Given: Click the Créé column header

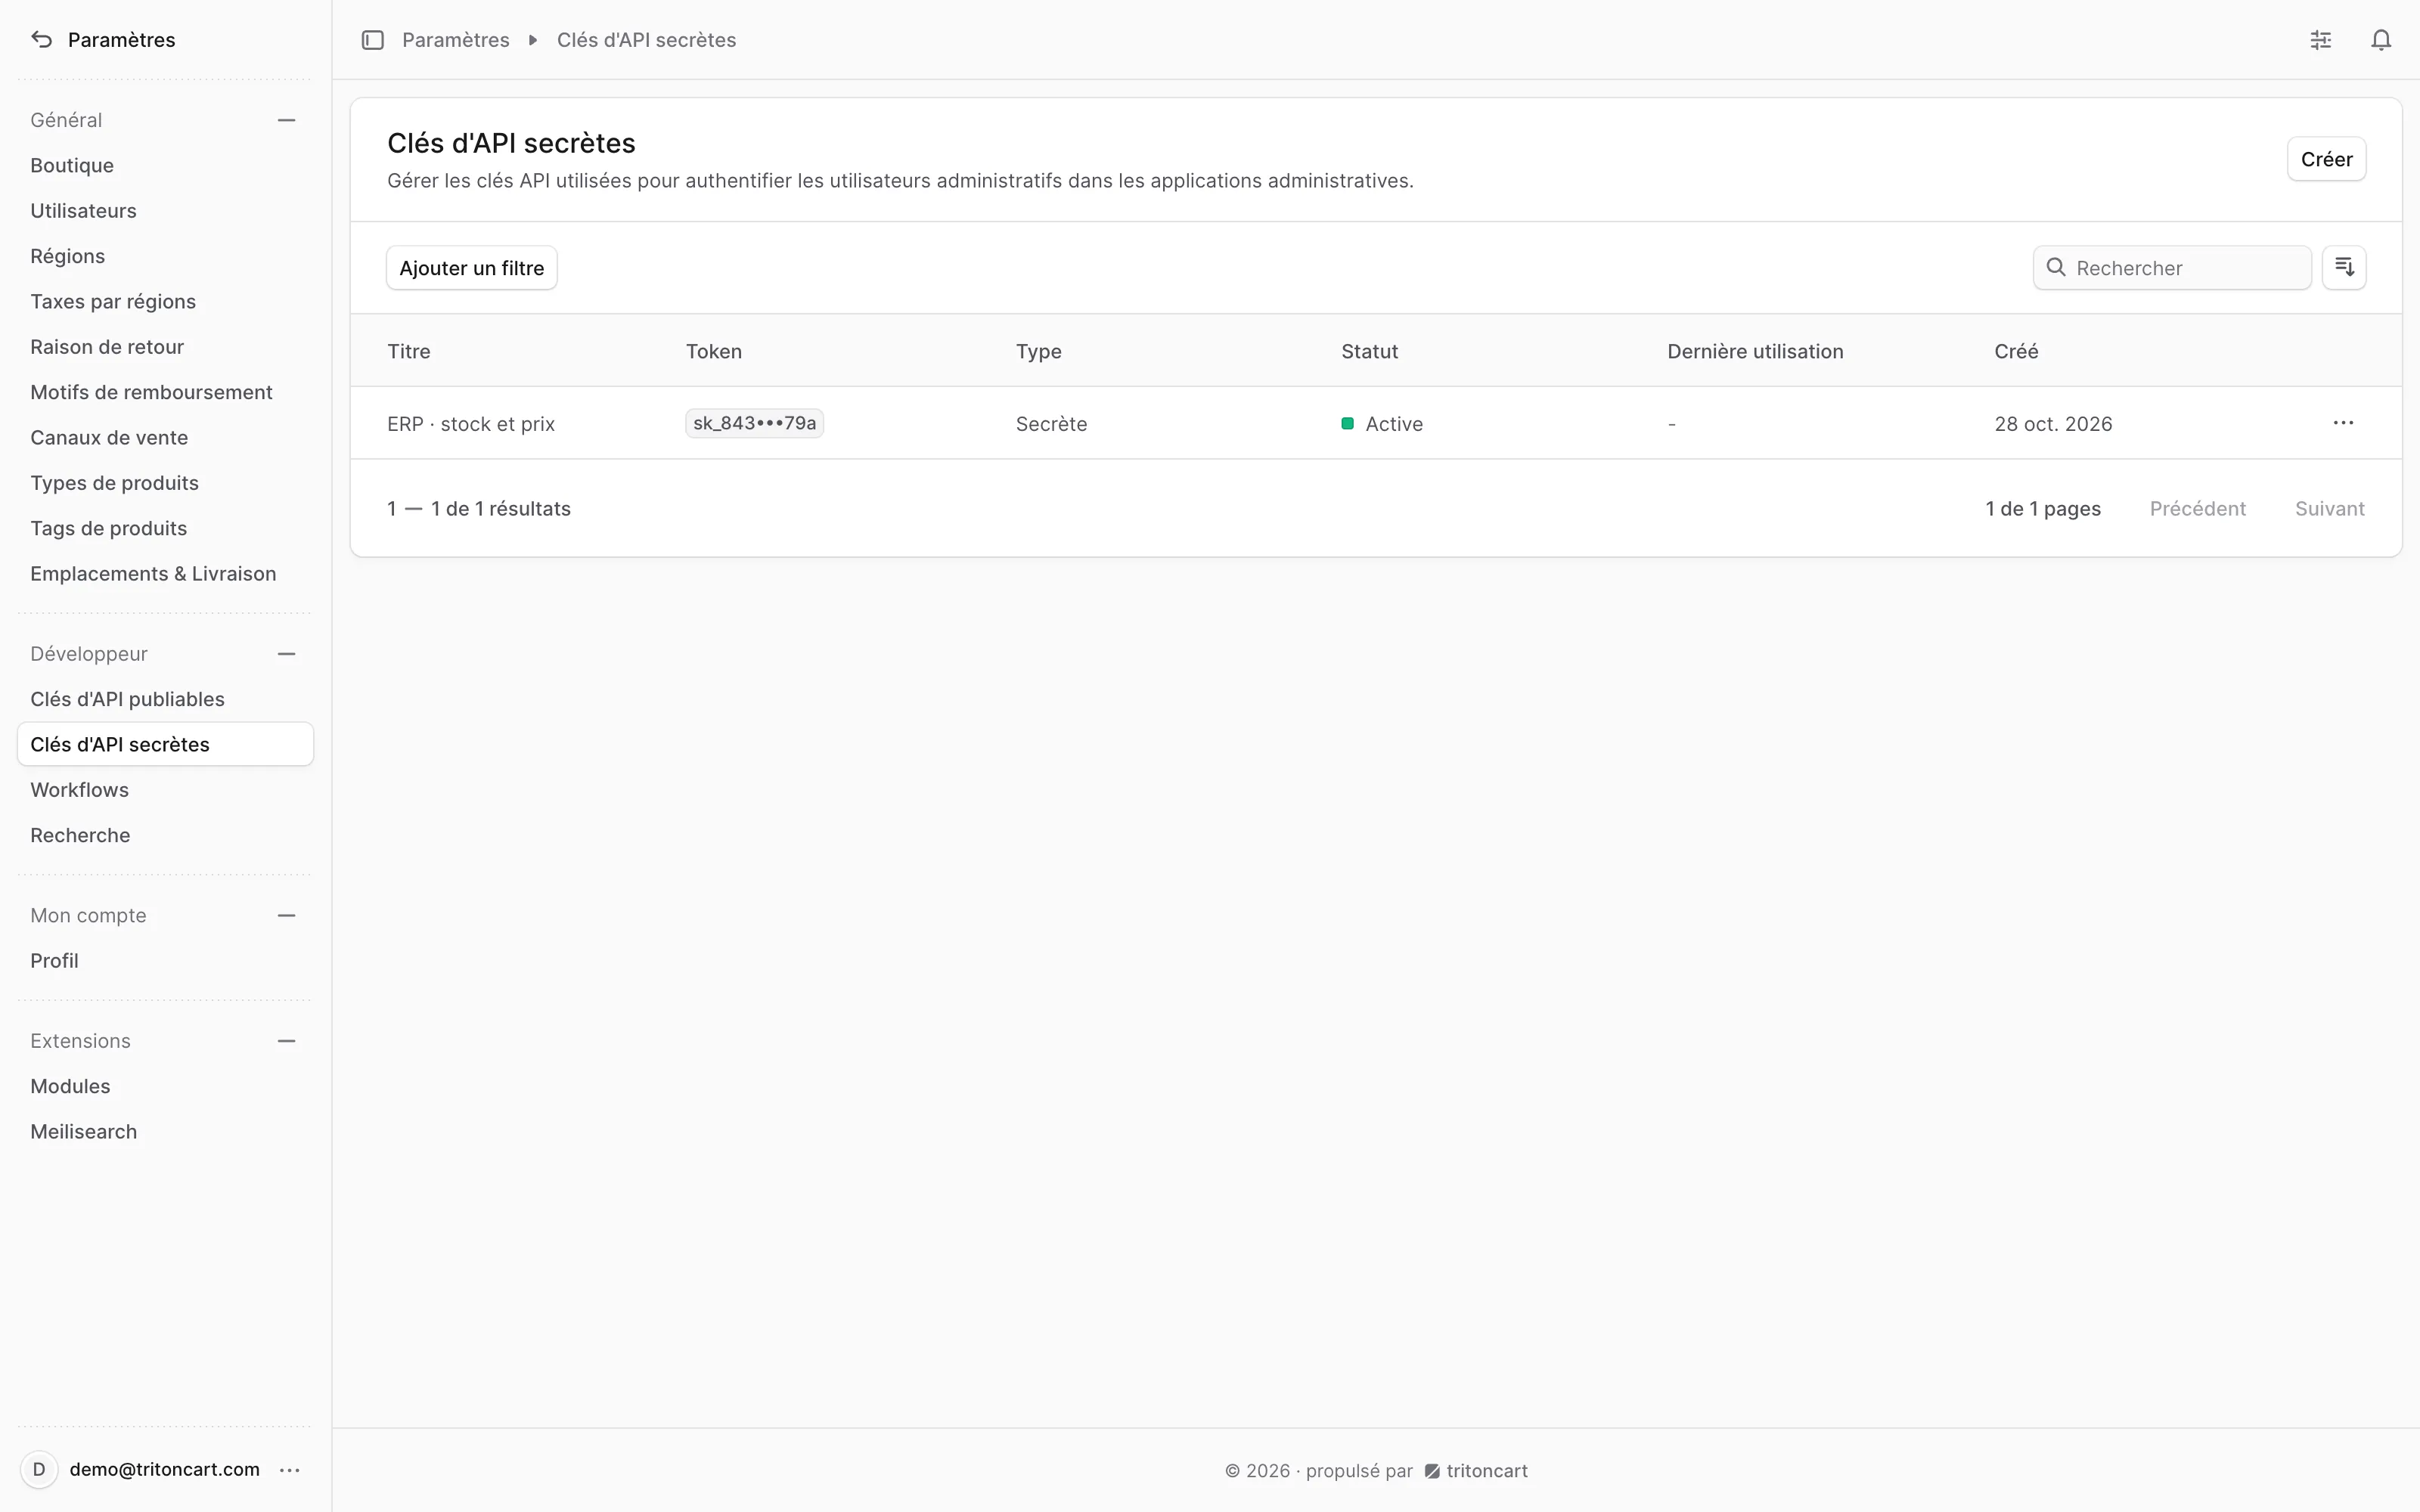Looking at the screenshot, I should click(x=2016, y=351).
